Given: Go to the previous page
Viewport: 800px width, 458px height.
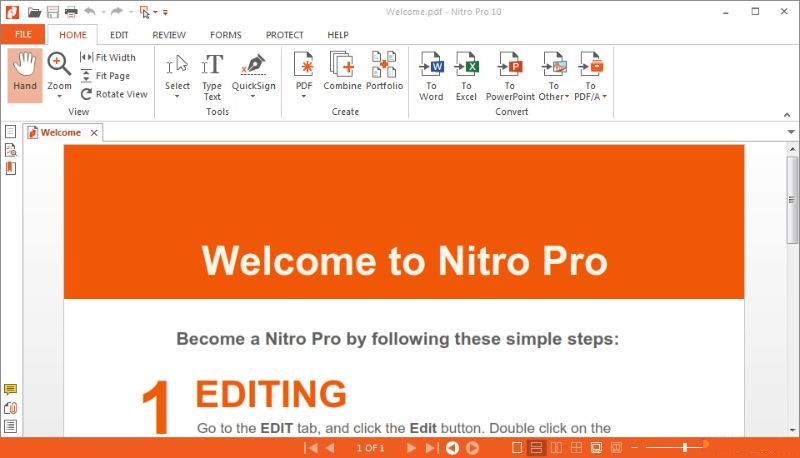Looking at the screenshot, I should click(x=330, y=448).
